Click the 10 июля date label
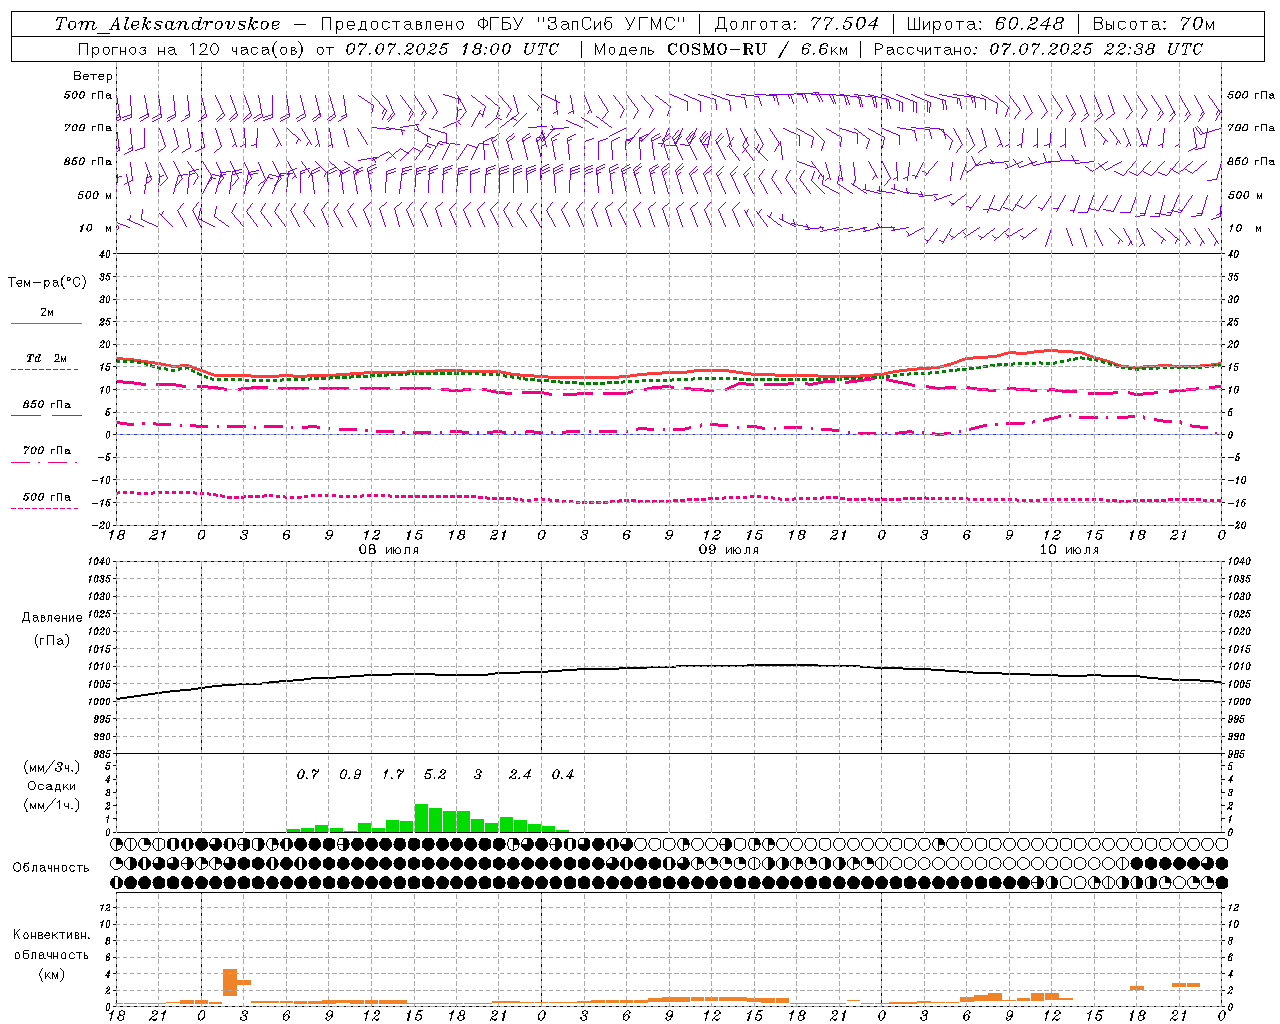 point(1069,550)
